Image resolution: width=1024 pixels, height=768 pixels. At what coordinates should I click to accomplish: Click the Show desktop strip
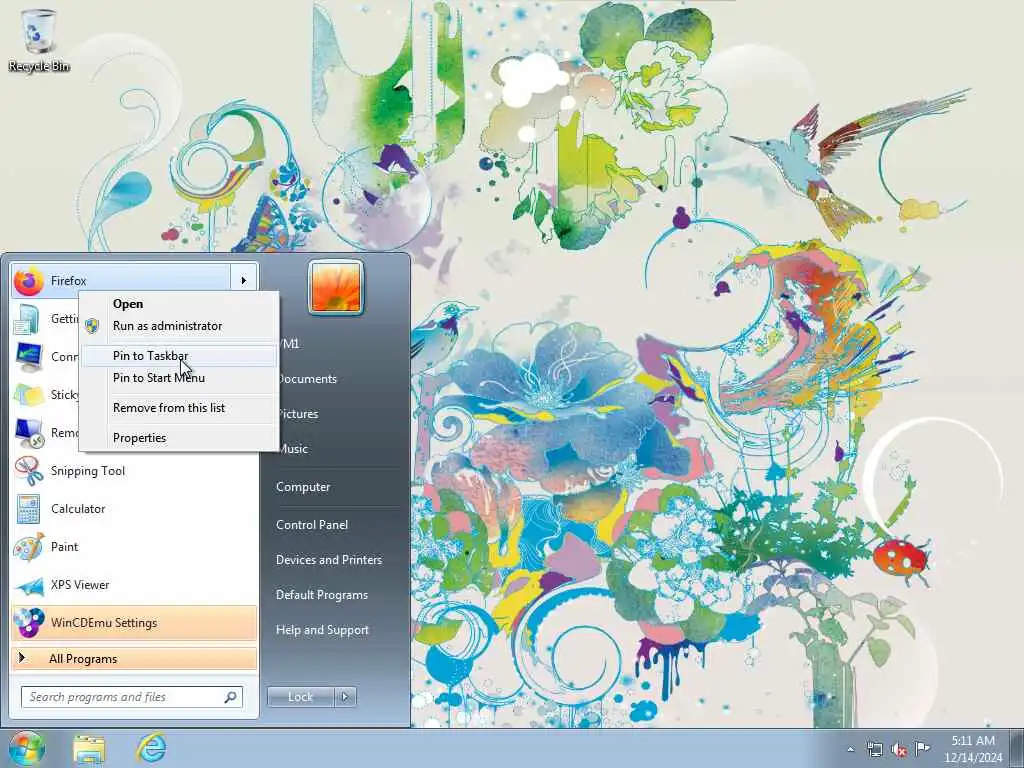[1017, 749]
